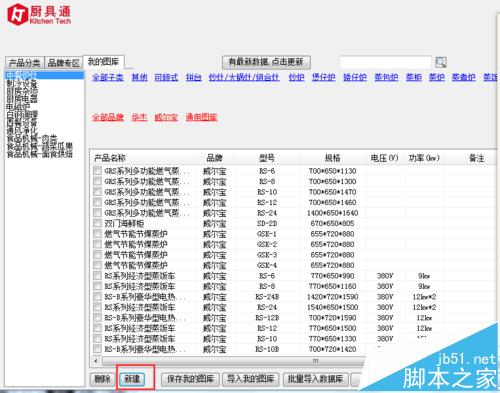Sort by the 型号 column header
The height and width of the screenshot is (393, 500).
(267, 158)
